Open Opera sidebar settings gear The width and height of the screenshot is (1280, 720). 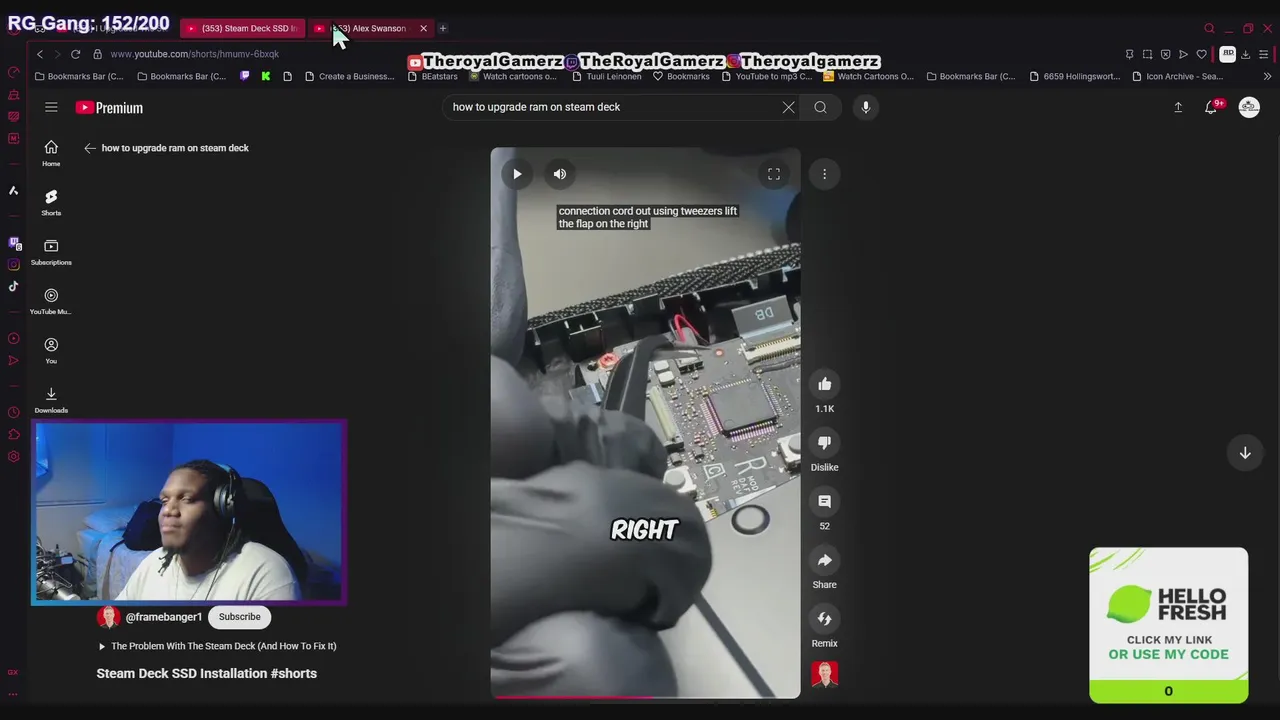pyautogui.click(x=13, y=456)
